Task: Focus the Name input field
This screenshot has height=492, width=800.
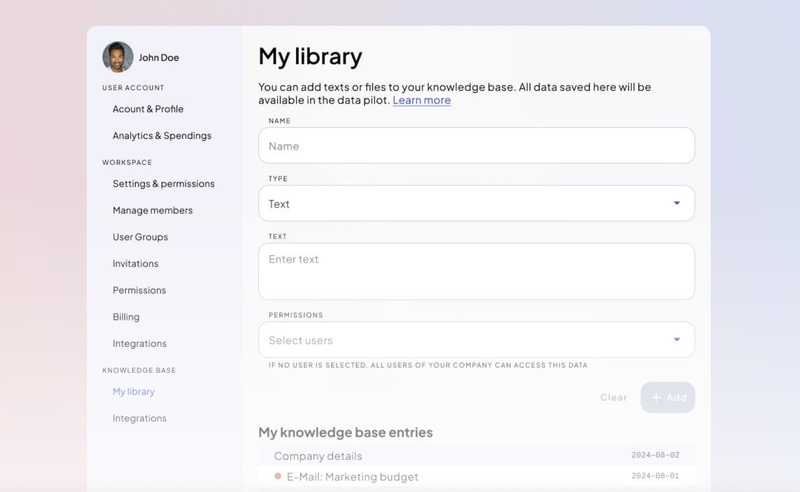Action: [x=476, y=146]
